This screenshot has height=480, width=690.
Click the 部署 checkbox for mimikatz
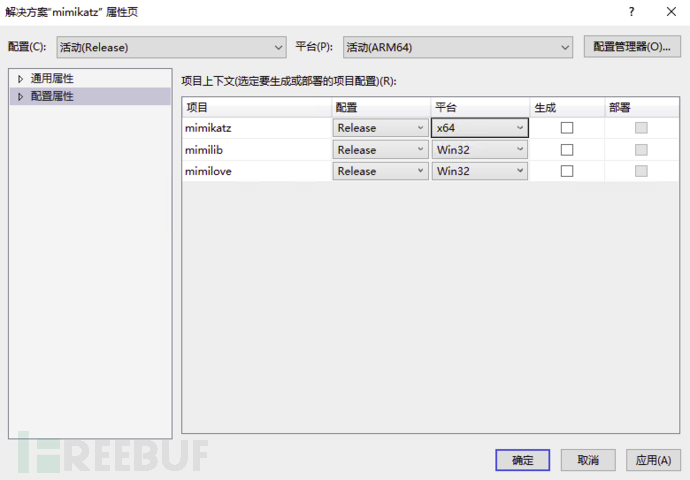(641, 128)
